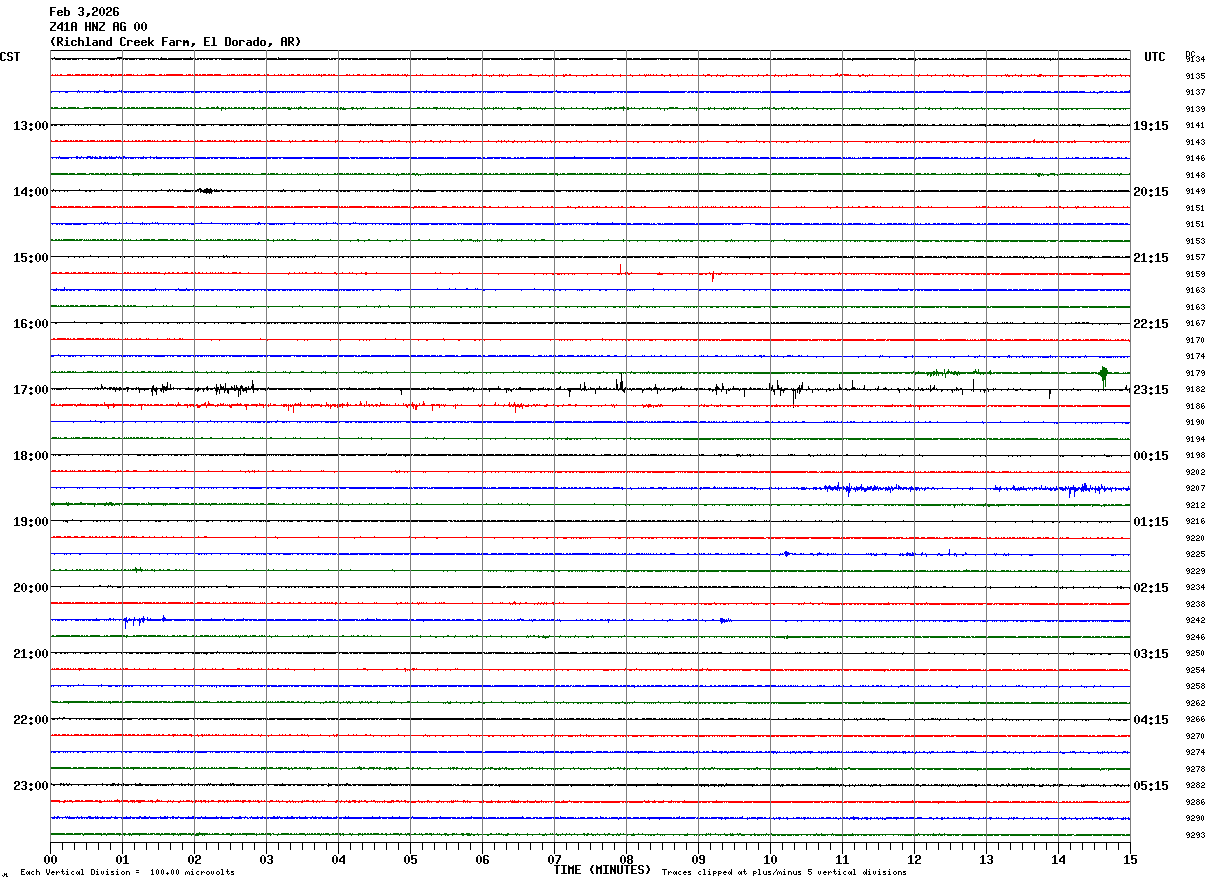Click the '(Richland Creek Farm, El Dorado, AR)' label

tap(175, 42)
